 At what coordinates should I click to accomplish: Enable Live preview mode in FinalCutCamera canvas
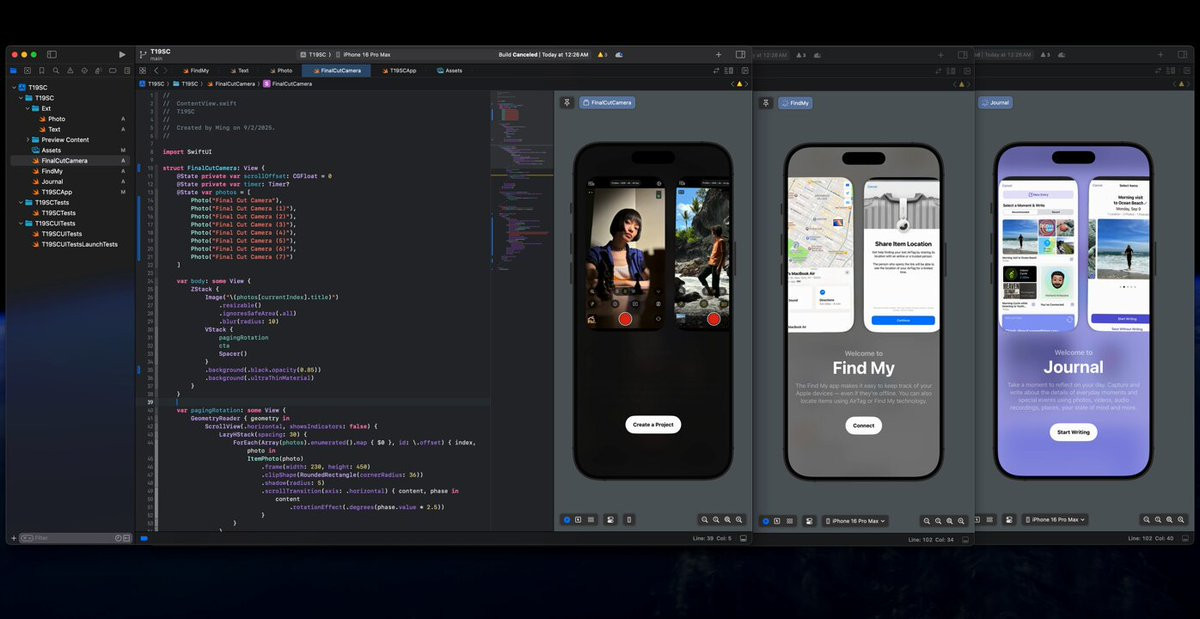tap(566, 520)
